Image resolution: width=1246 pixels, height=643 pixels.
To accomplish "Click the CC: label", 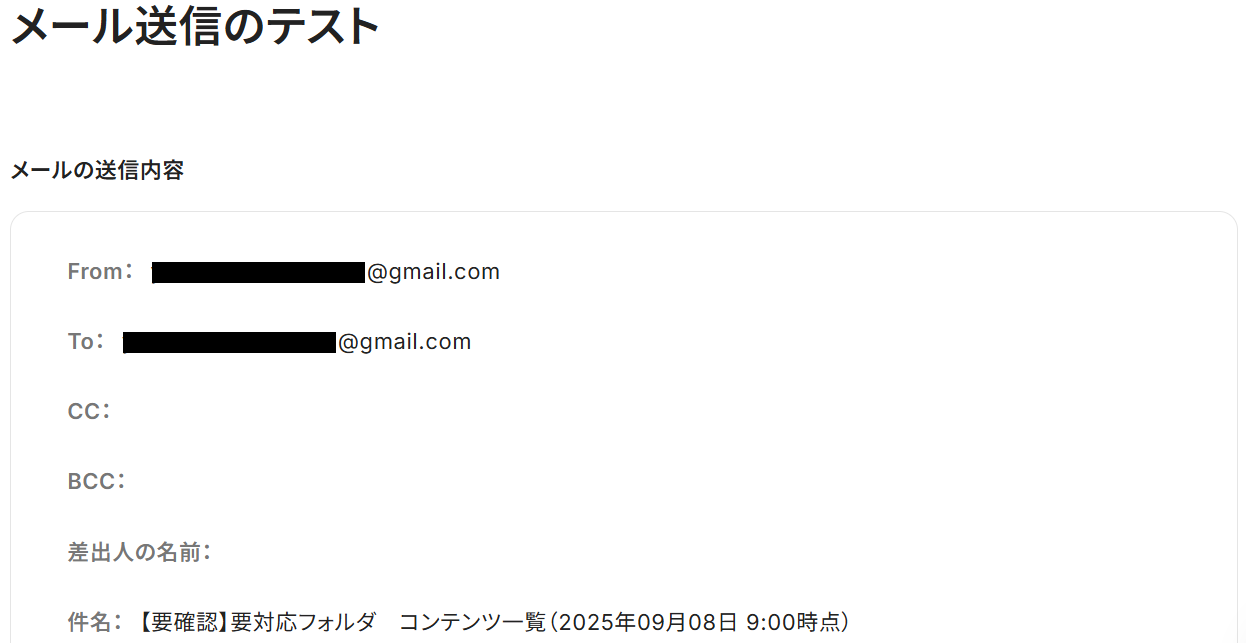I will coord(90,412).
